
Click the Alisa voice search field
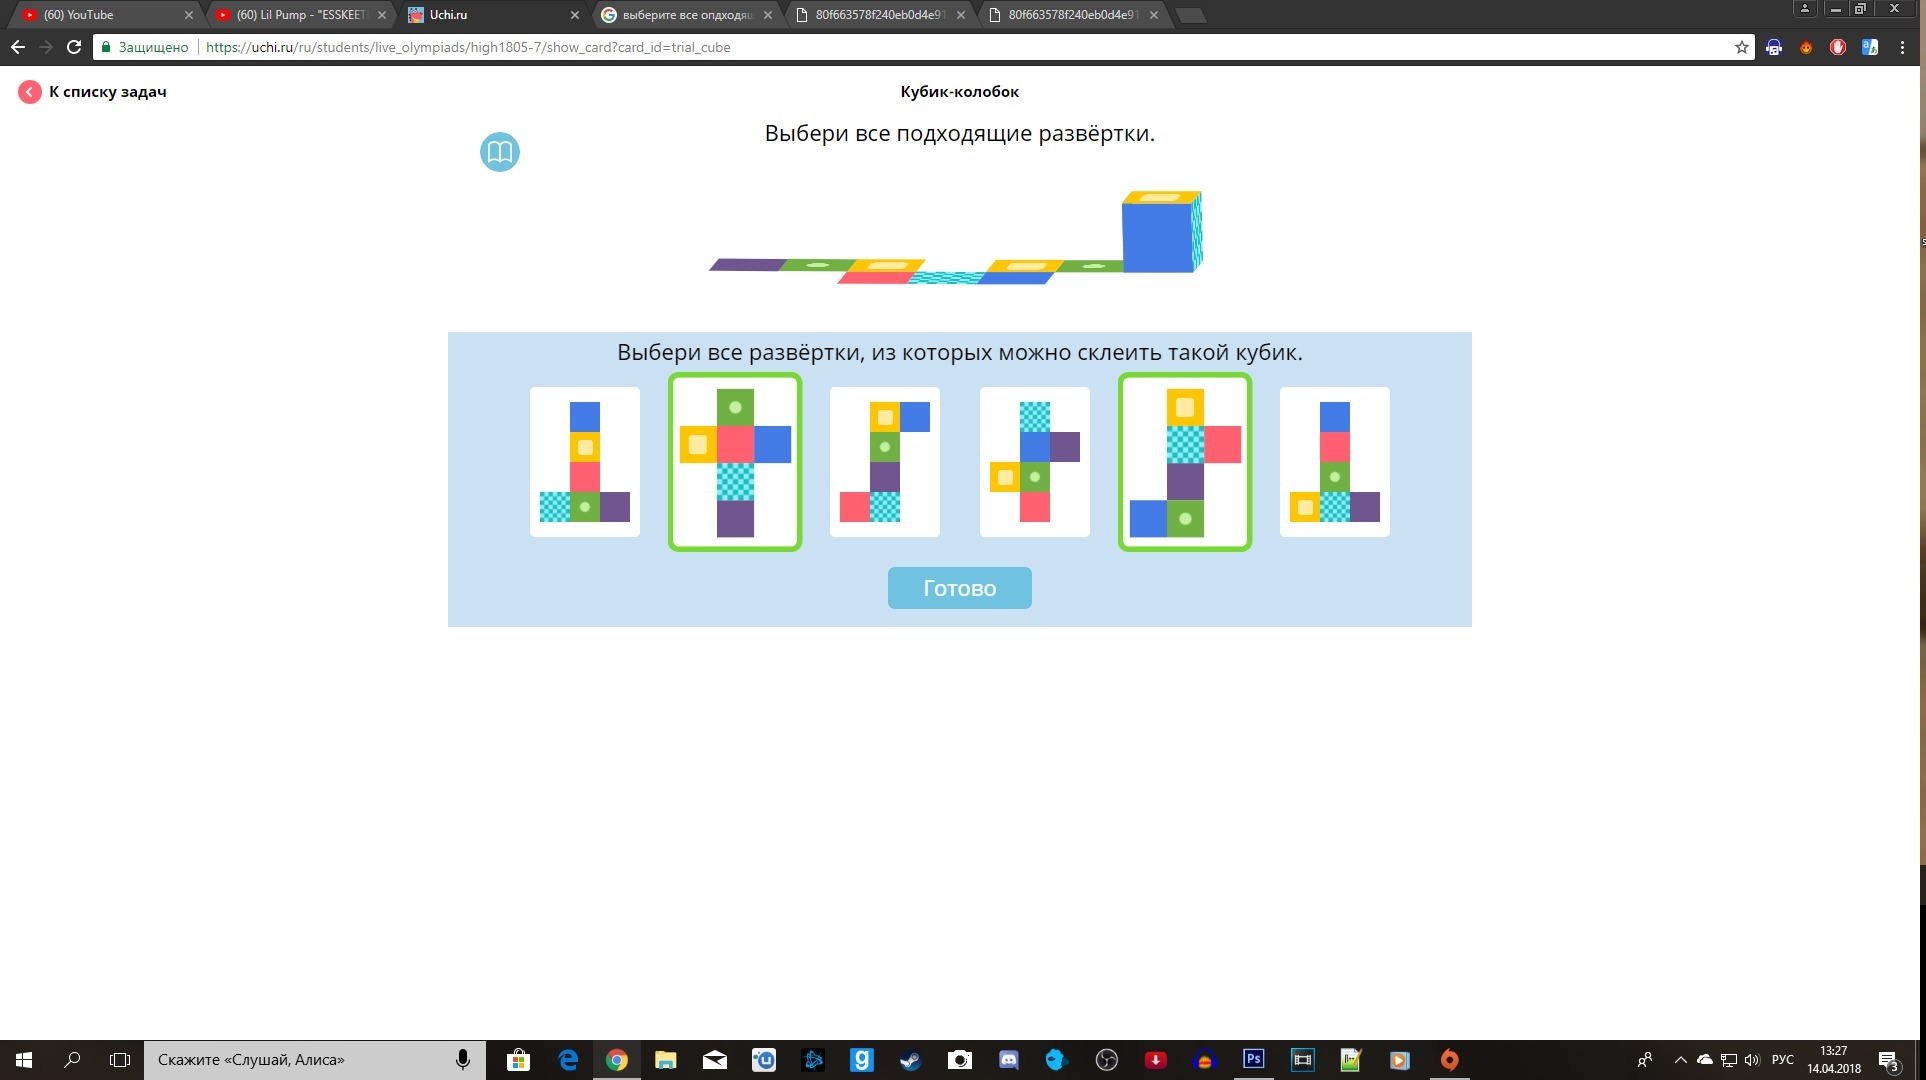pyautogui.click(x=315, y=1060)
